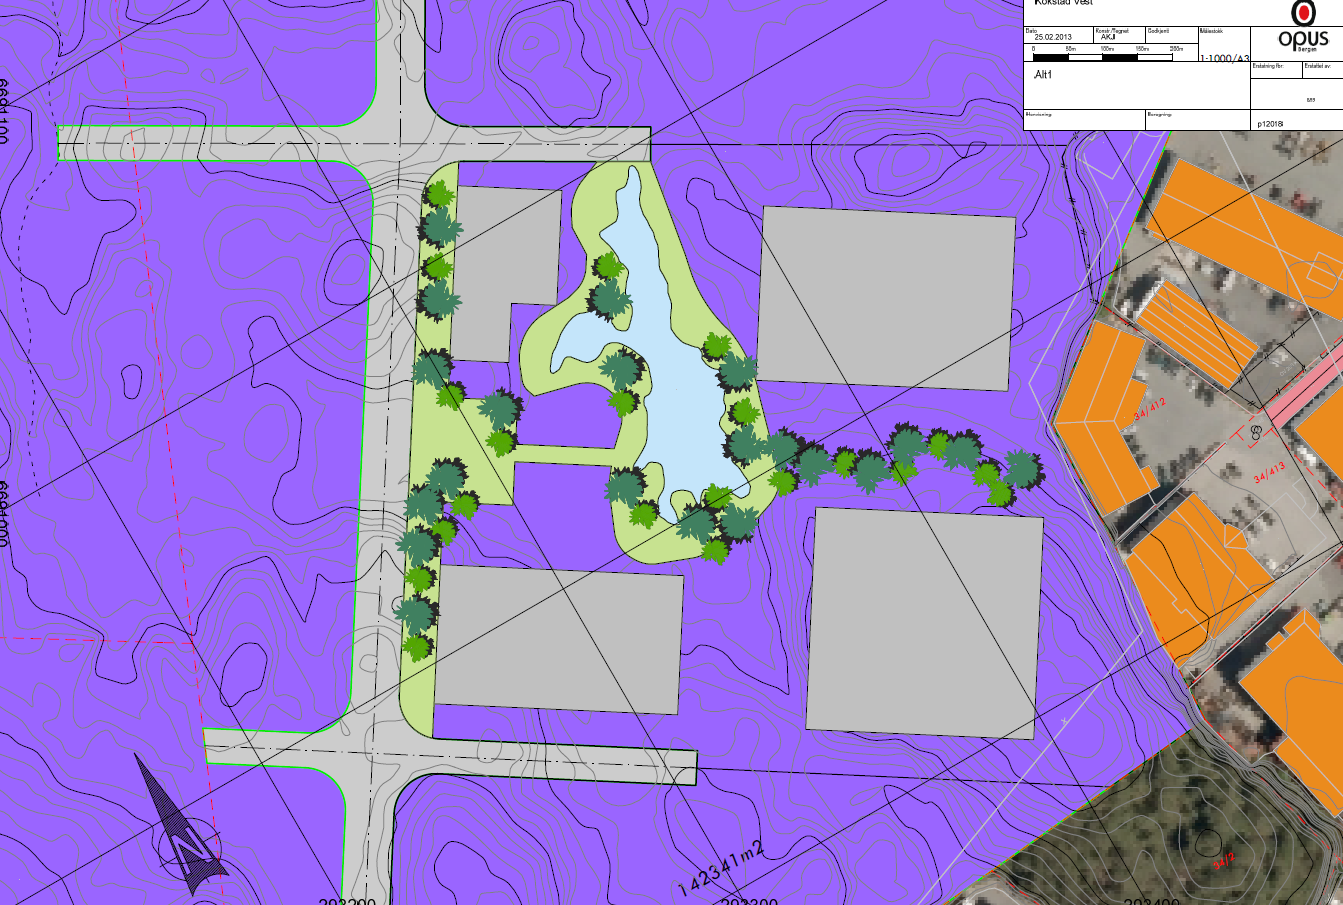
Task: Click the Alt1 drawing title
Action: click(x=1043, y=75)
